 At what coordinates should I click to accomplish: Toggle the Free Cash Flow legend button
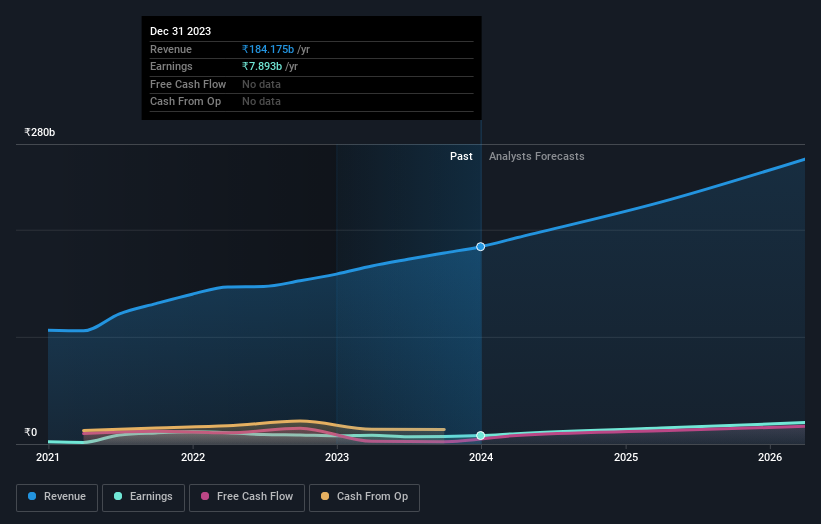click(x=247, y=497)
